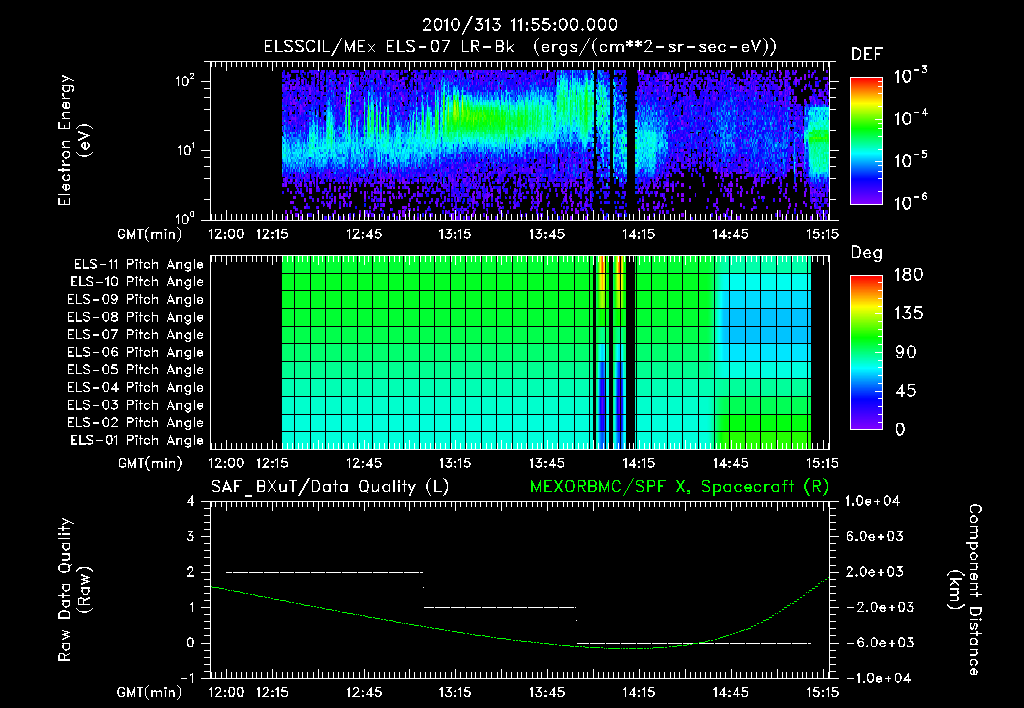Viewport: 1024px width, 708px height.
Task: Click the GMT(min) label under the spectrogram
Action: (150, 234)
